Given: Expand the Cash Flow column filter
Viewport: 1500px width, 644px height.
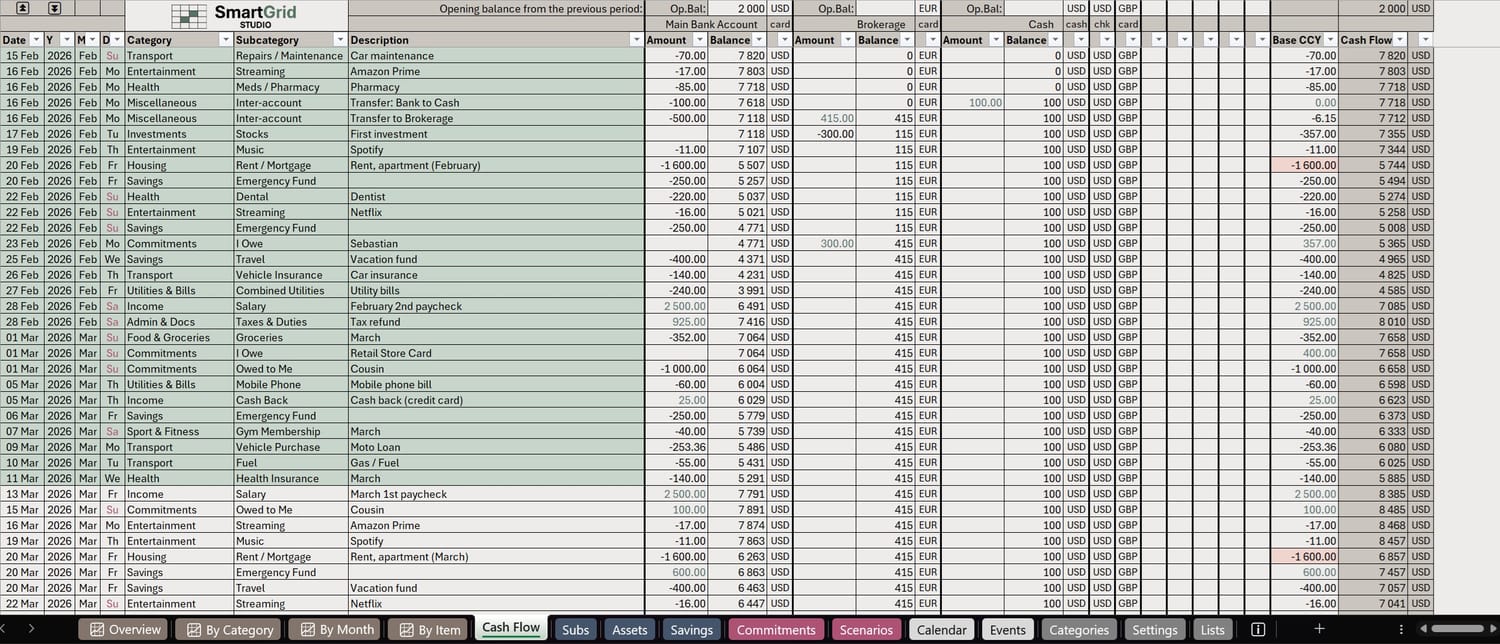Looking at the screenshot, I should tap(1424, 40).
